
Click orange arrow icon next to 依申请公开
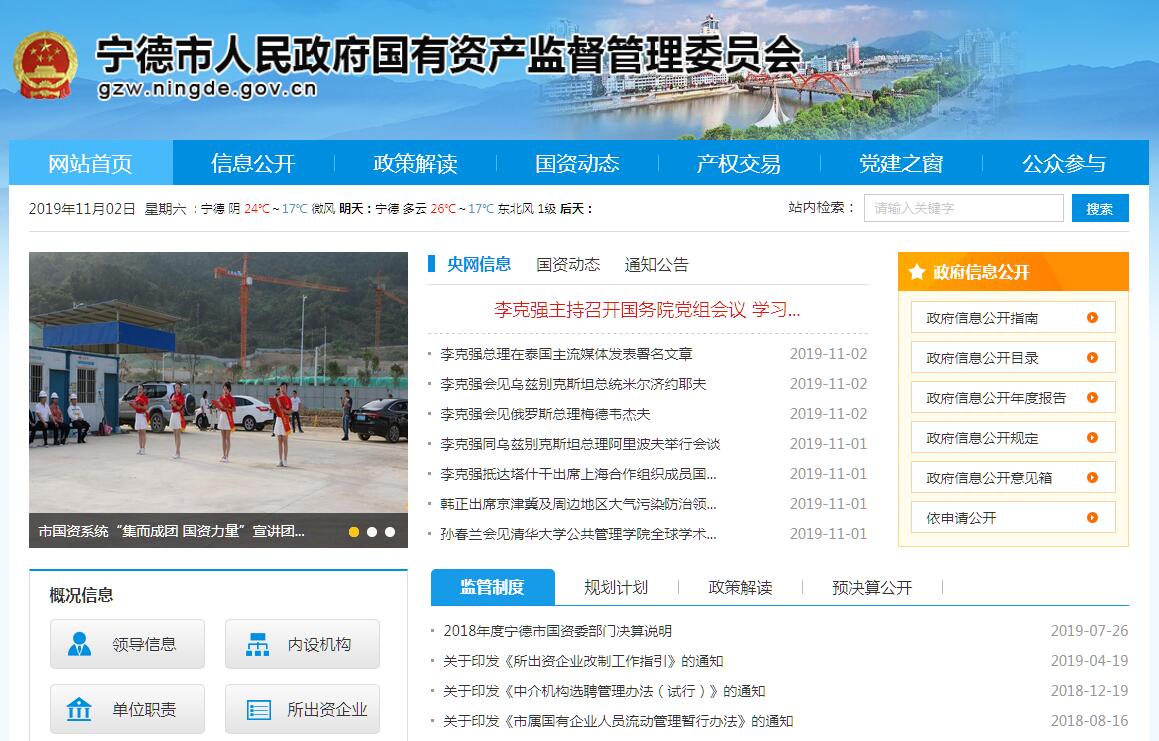pyautogui.click(x=1092, y=518)
